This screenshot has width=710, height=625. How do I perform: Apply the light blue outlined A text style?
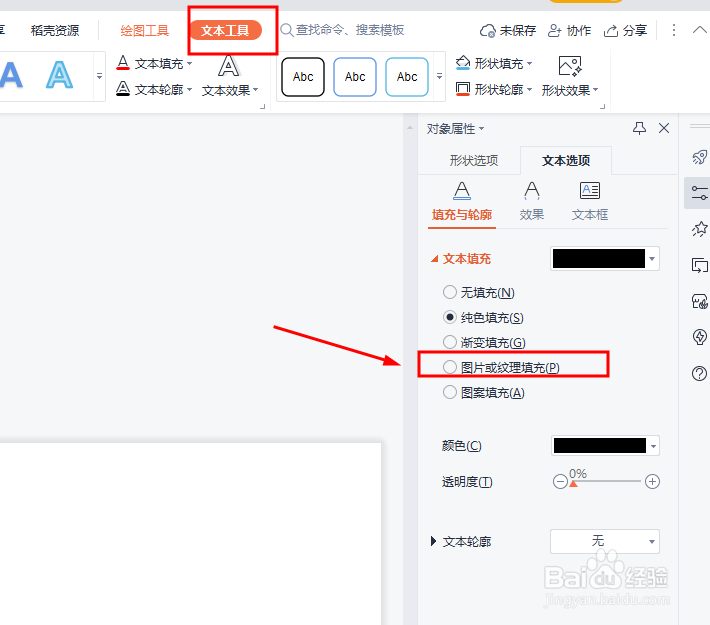click(59, 75)
